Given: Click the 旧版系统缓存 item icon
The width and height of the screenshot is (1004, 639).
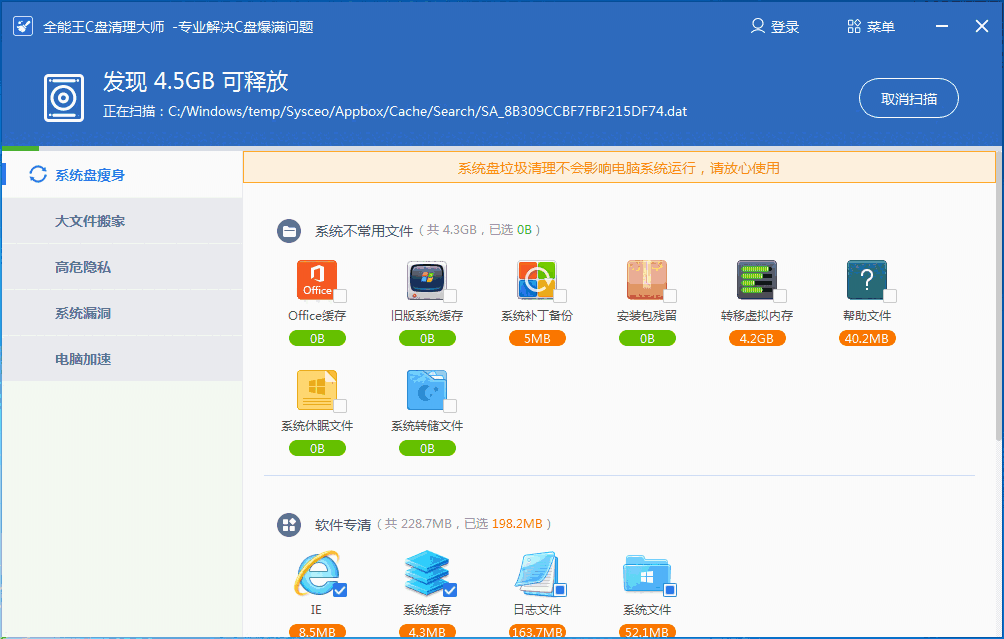Looking at the screenshot, I should point(428,280).
